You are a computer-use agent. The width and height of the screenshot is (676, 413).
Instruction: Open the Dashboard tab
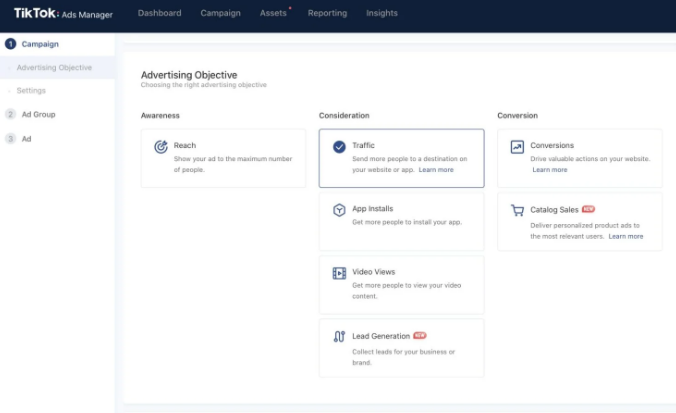point(159,13)
